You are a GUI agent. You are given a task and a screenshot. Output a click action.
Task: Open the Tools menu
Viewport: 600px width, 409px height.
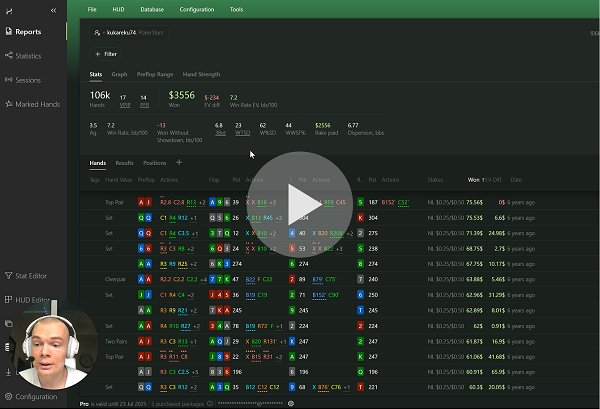[x=236, y=8]
